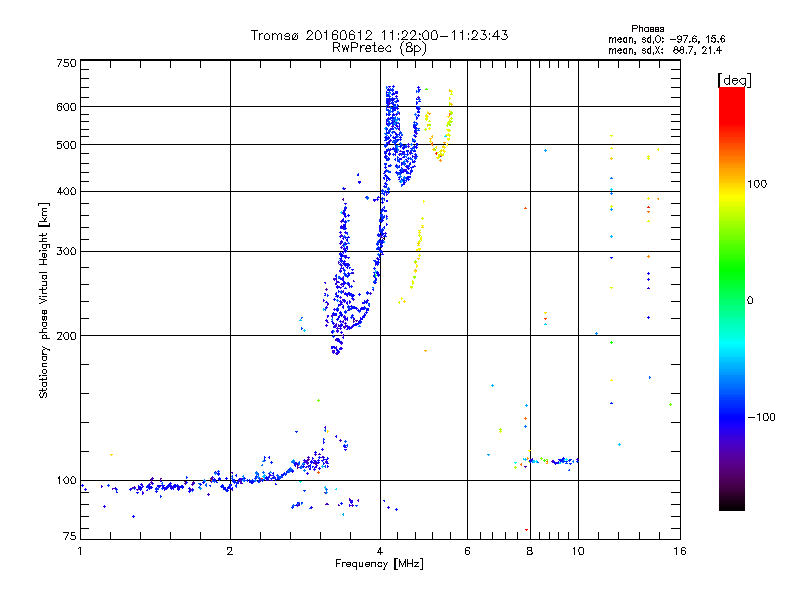Select the 'RwPretec (8p)' subtitle text

point(379,48)
